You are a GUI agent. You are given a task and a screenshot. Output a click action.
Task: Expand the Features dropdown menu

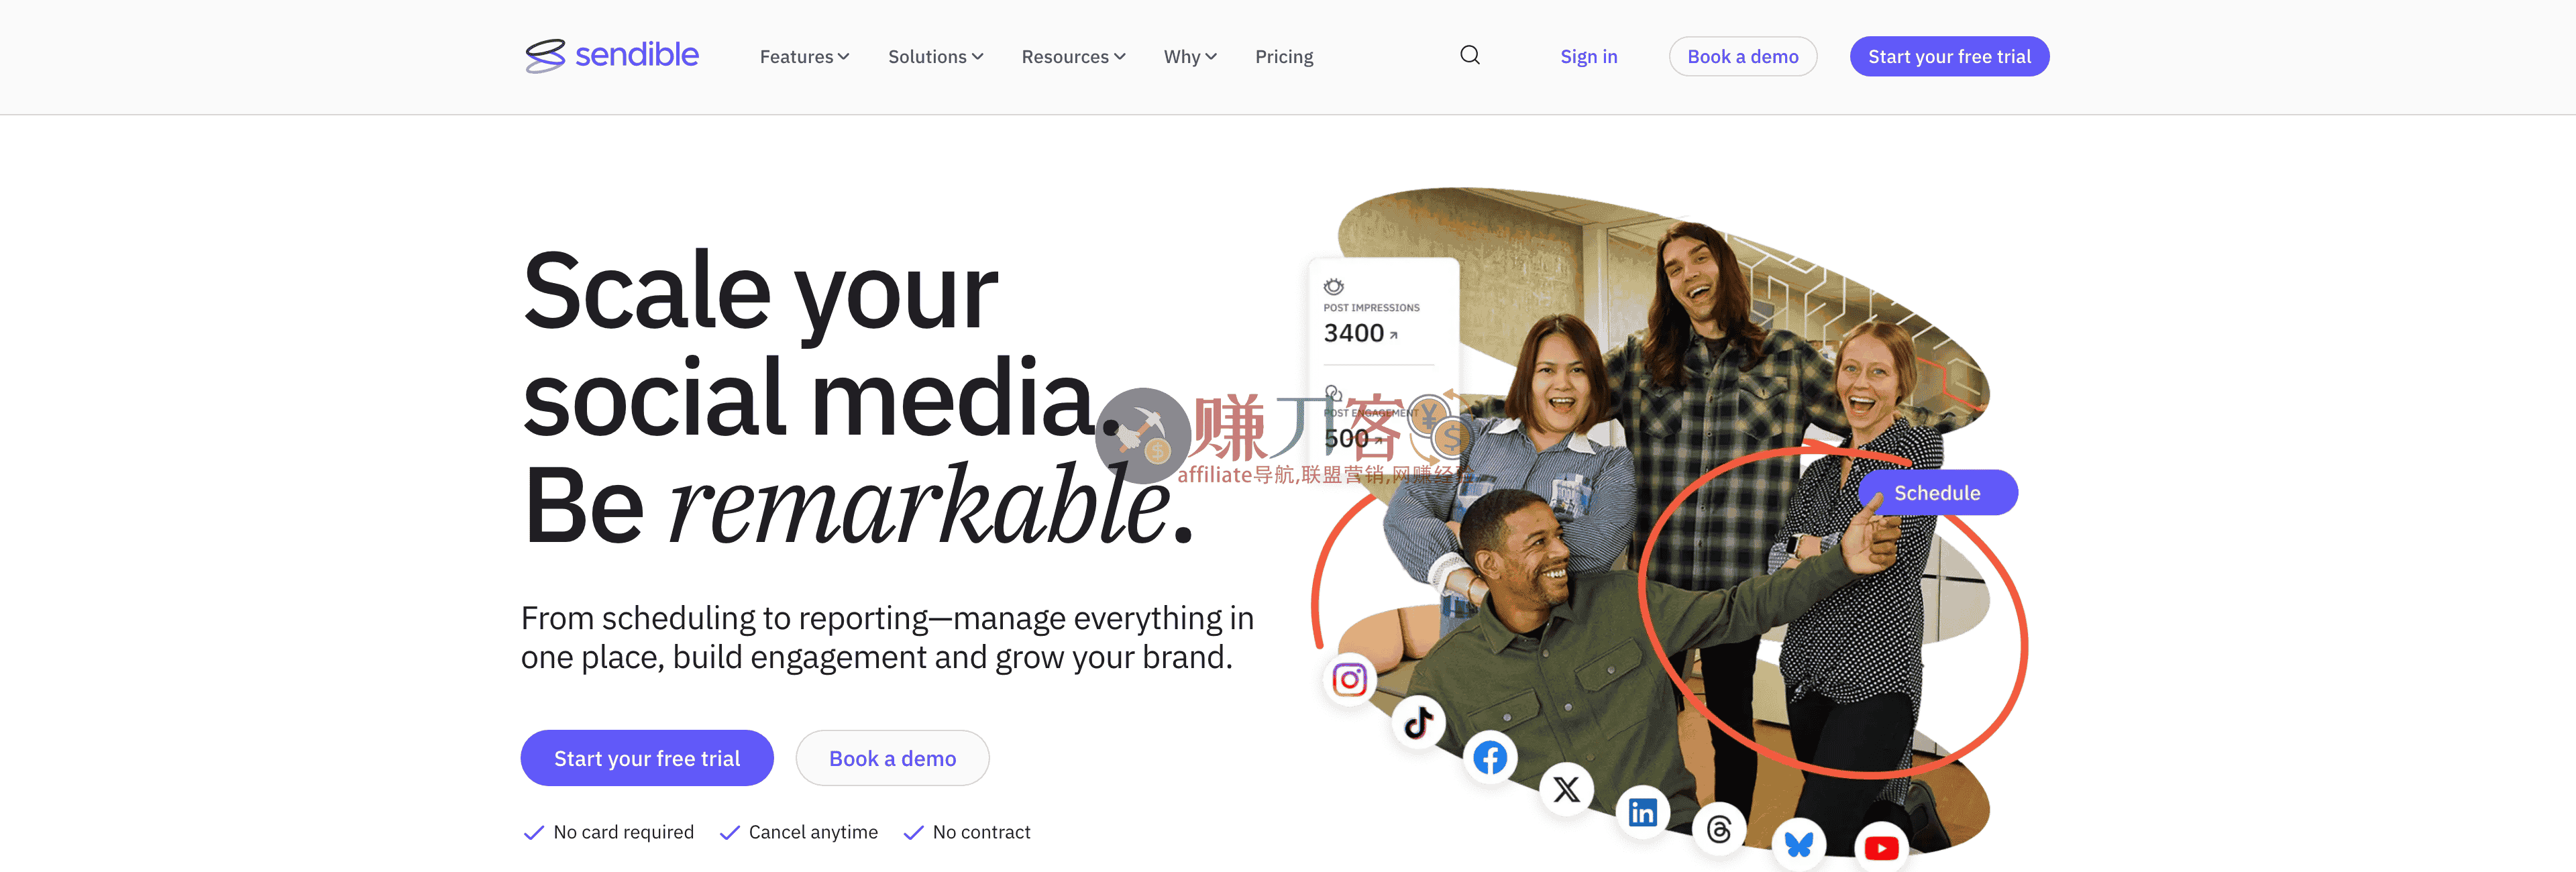click(x=804, y=57)
